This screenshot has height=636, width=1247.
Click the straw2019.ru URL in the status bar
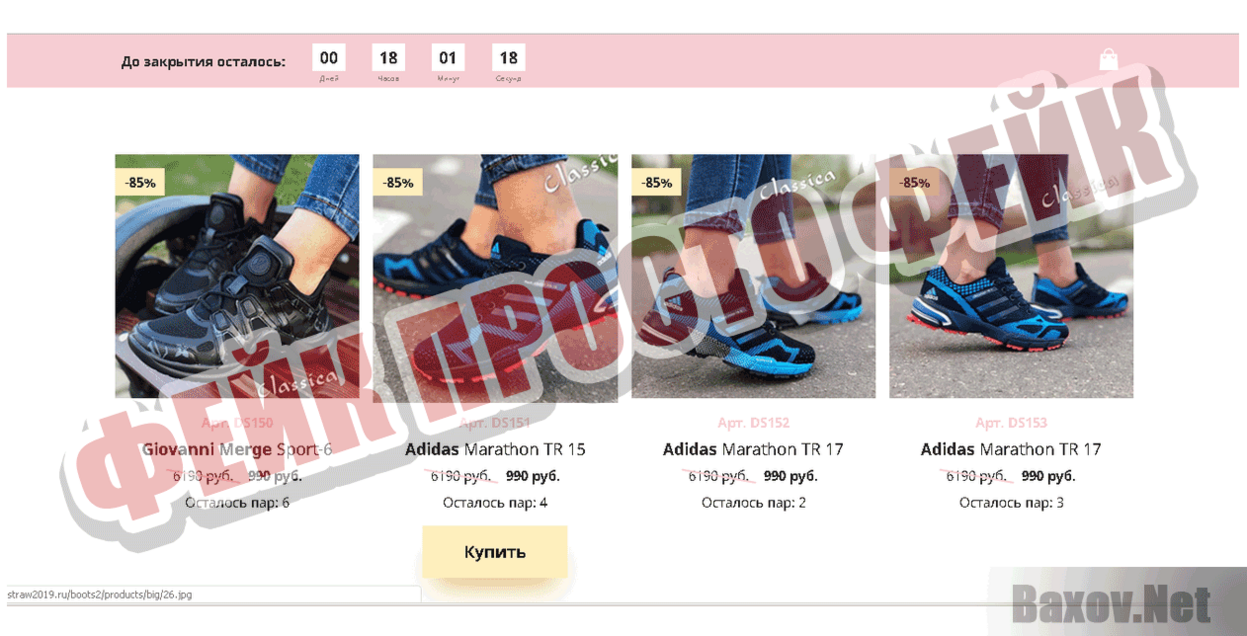pyautogui.click(x=100, y=594)
